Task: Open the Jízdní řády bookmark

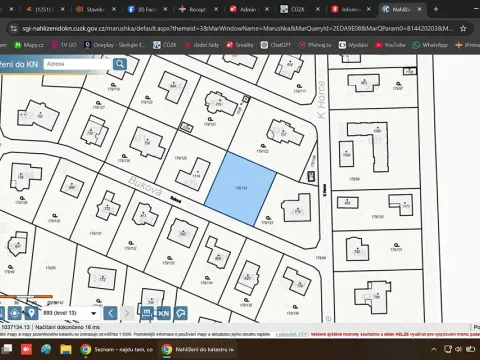Action: click(202, 45)
